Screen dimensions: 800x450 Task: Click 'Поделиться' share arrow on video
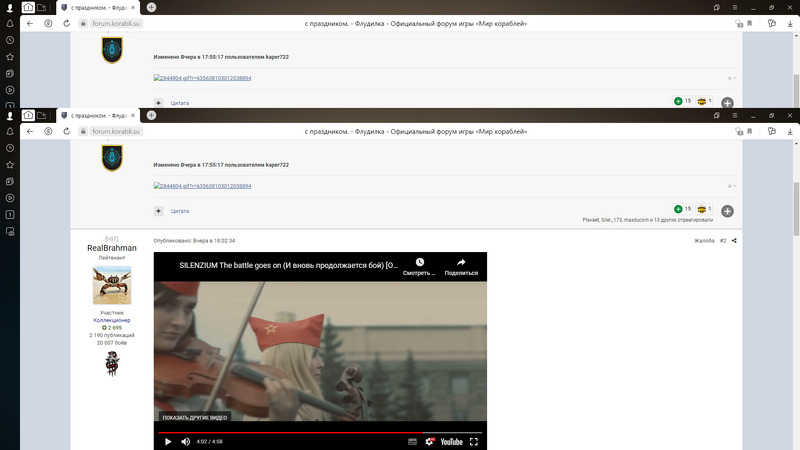pyautogui.click(x=461, y=262)
